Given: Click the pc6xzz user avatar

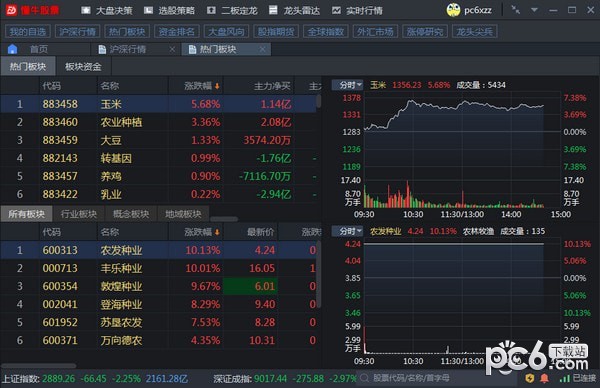Looking at the screenshot, I should (453, 10).
